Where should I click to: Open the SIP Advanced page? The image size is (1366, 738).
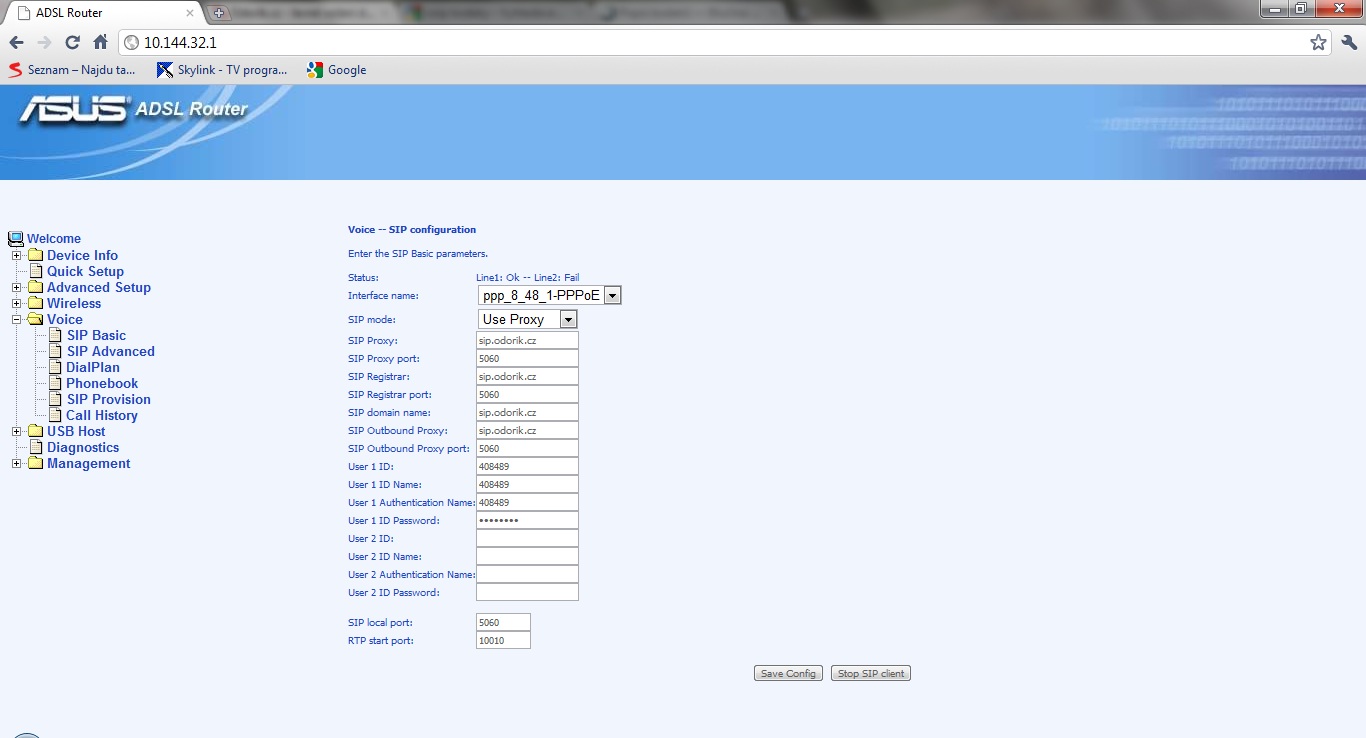[110, 352]
